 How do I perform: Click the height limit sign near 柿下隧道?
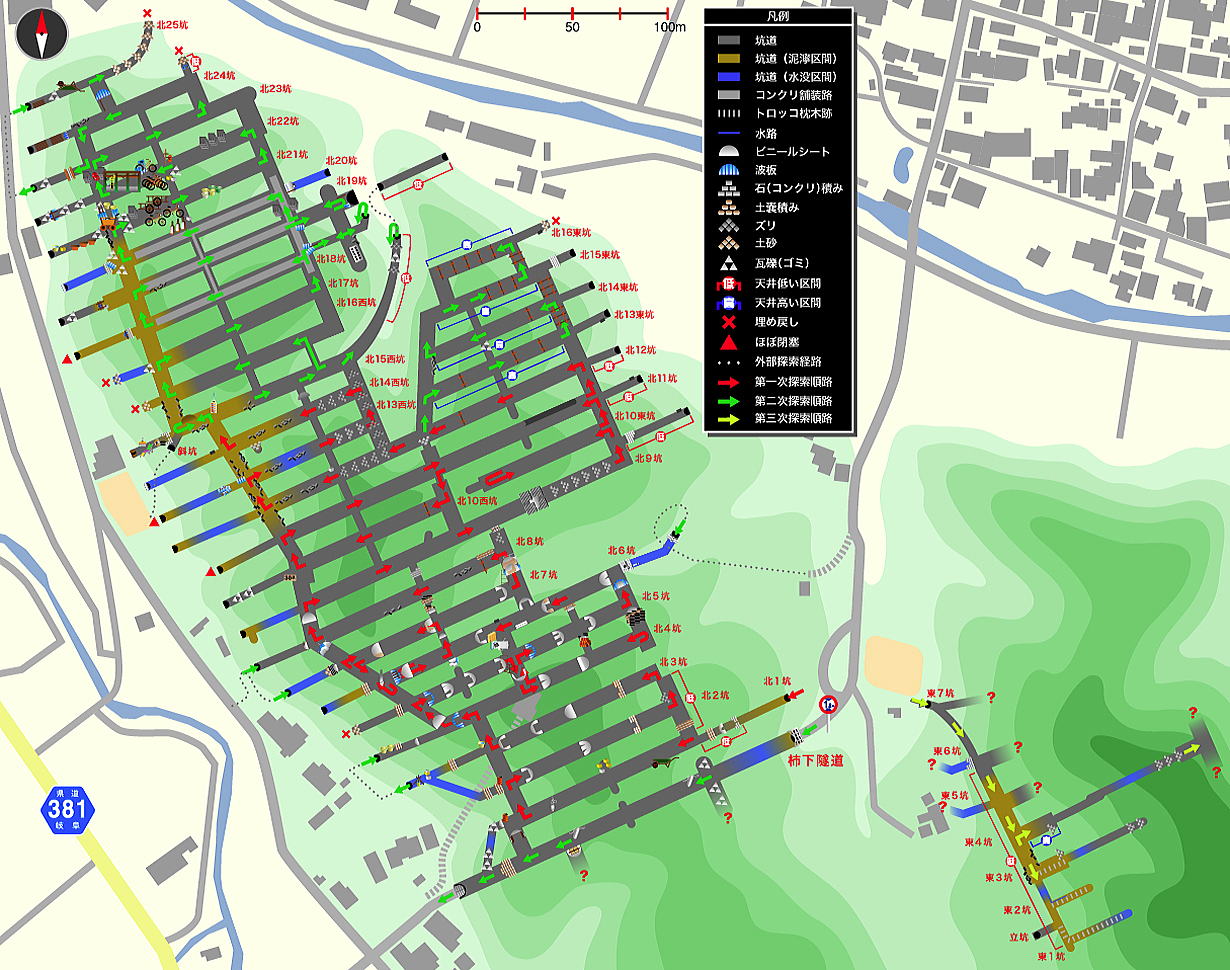pyautogui.click(x=828, y=705)
